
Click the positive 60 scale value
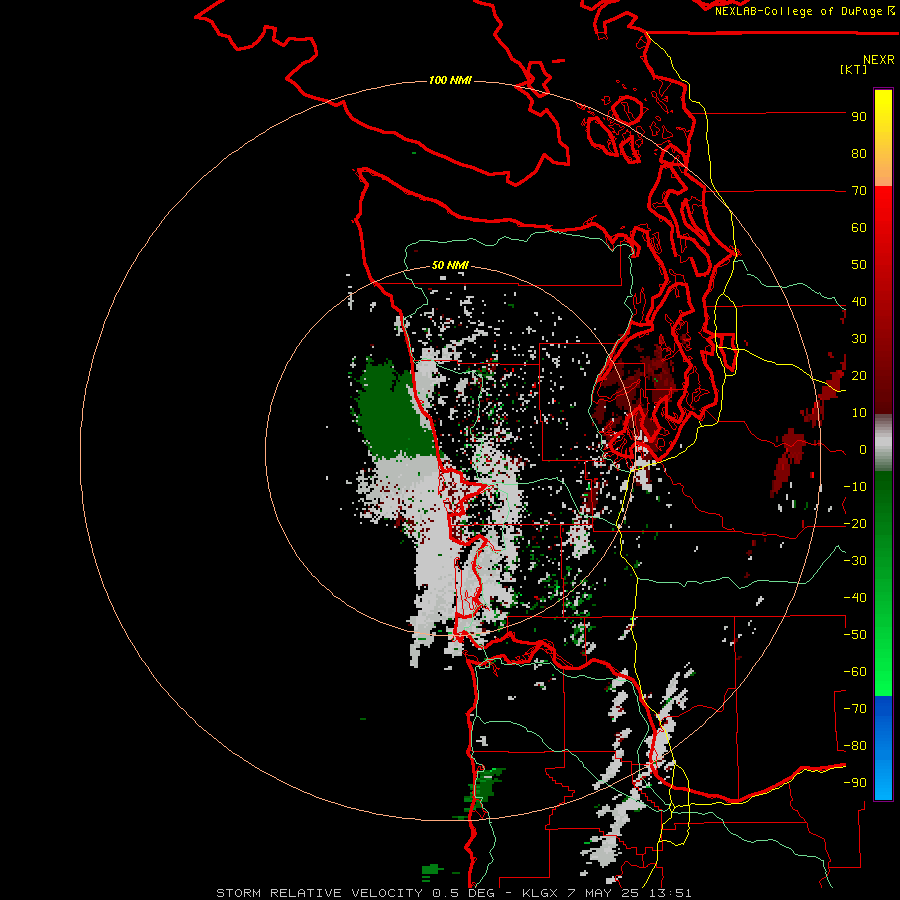click(859, 228)
